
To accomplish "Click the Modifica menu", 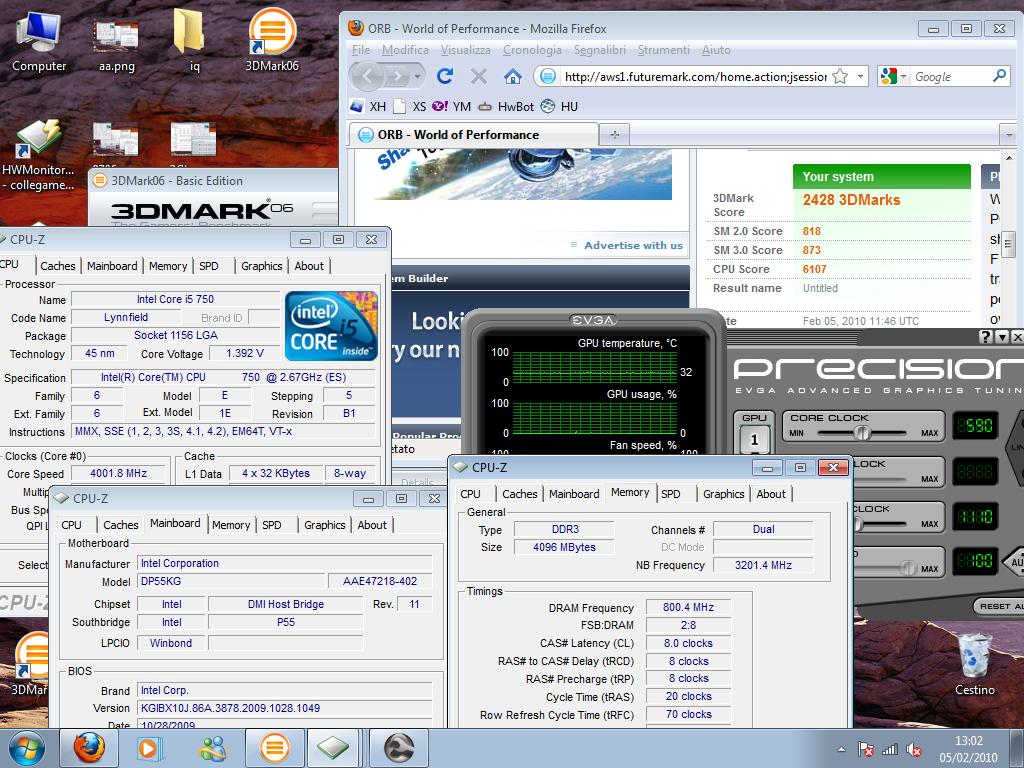I will (x=405, y=50).
